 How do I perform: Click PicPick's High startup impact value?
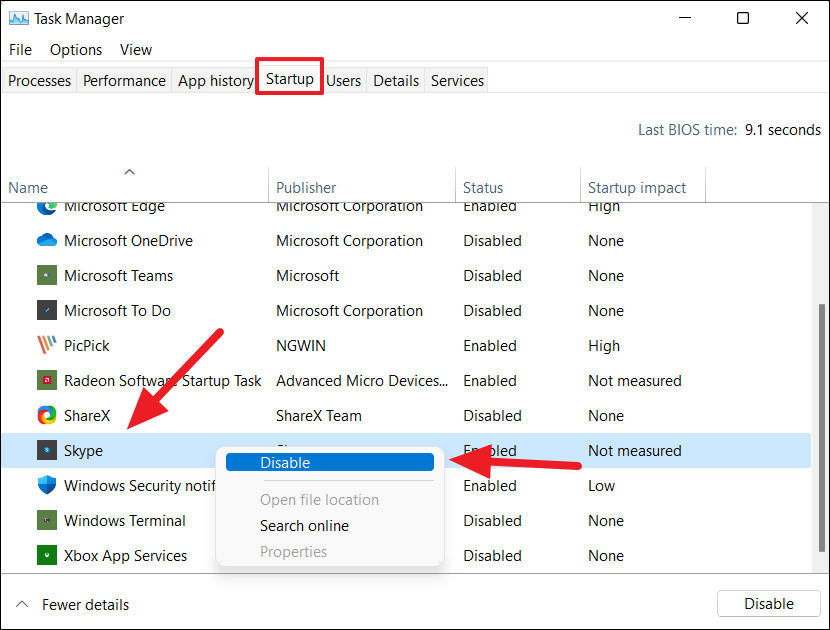pyautogui.click(x=603, y=345)
